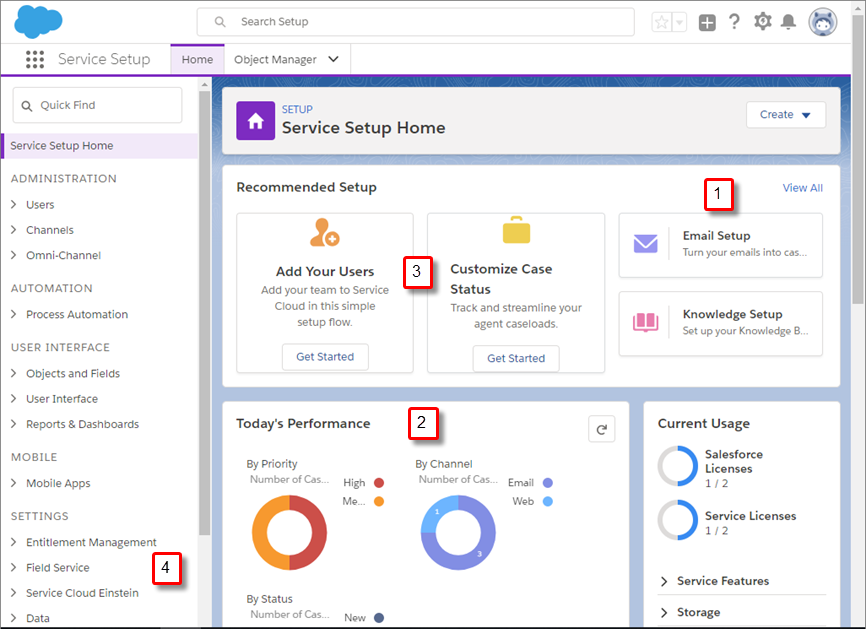The image size is (866, 629).
Task: Click the Search Setup magnifier icon
Action: (220, 22)
